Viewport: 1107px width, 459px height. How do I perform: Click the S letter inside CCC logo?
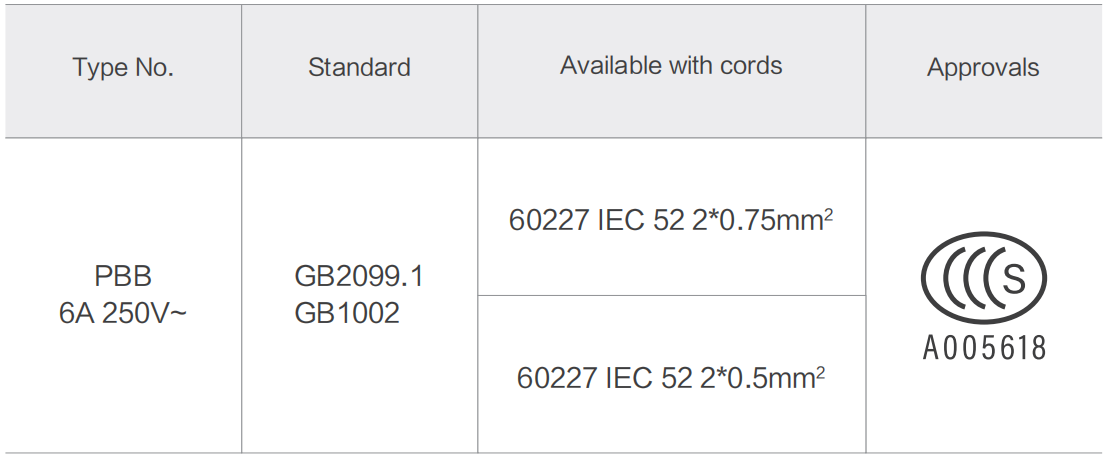pyautogui.click(x=1013, y=278)
